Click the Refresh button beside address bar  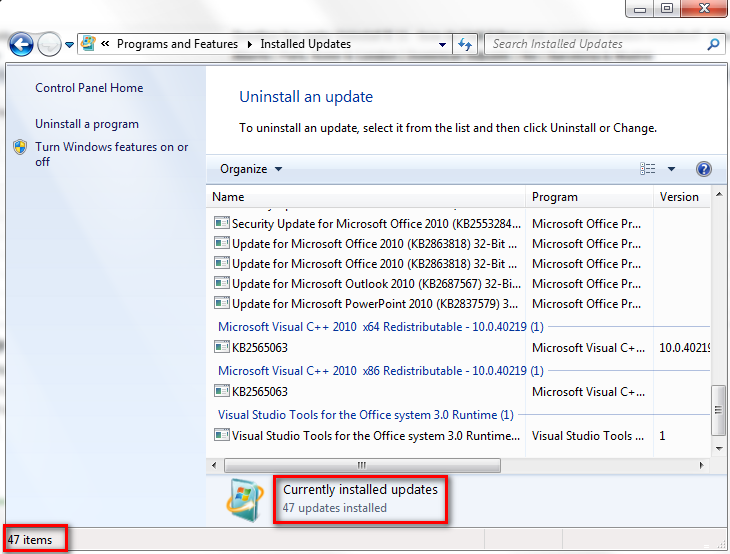point(465,44)
